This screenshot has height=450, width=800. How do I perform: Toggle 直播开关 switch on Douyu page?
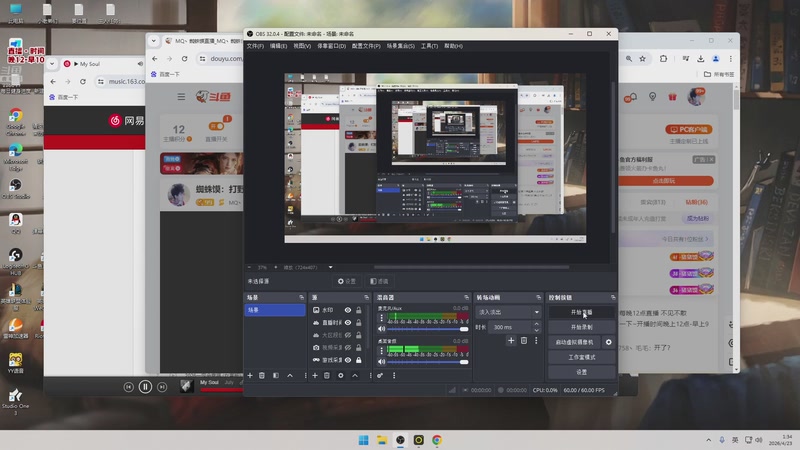pos(217,126)
